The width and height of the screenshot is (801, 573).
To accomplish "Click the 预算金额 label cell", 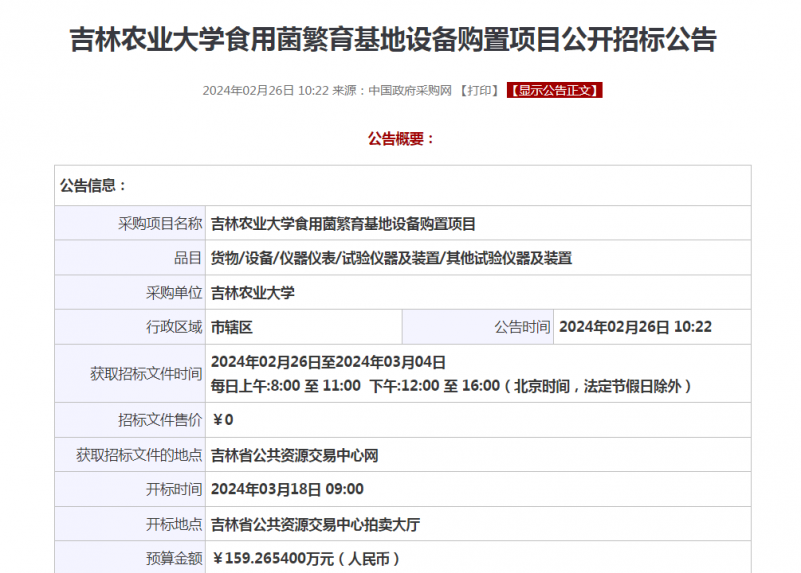I will click(x=130, y=558).
